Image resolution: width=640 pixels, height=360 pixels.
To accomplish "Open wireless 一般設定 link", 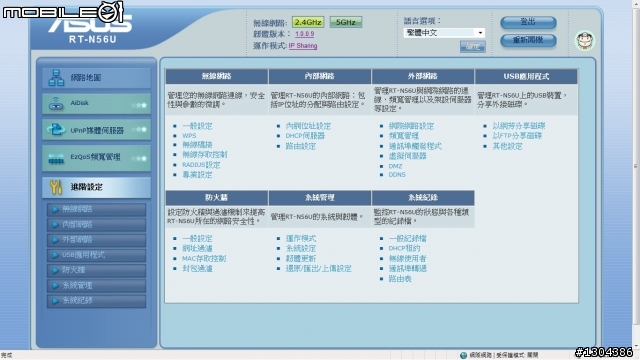I will (x=197, y=126).
